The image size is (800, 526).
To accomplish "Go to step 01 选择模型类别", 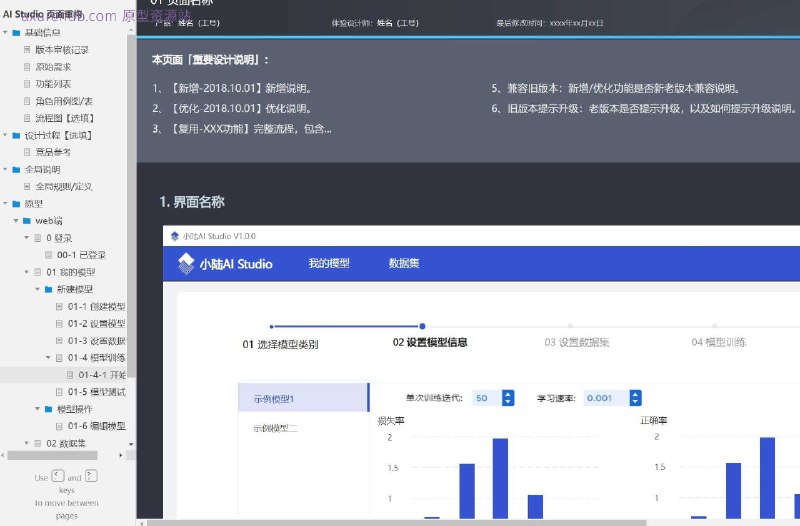I will [x=280, y=344].
